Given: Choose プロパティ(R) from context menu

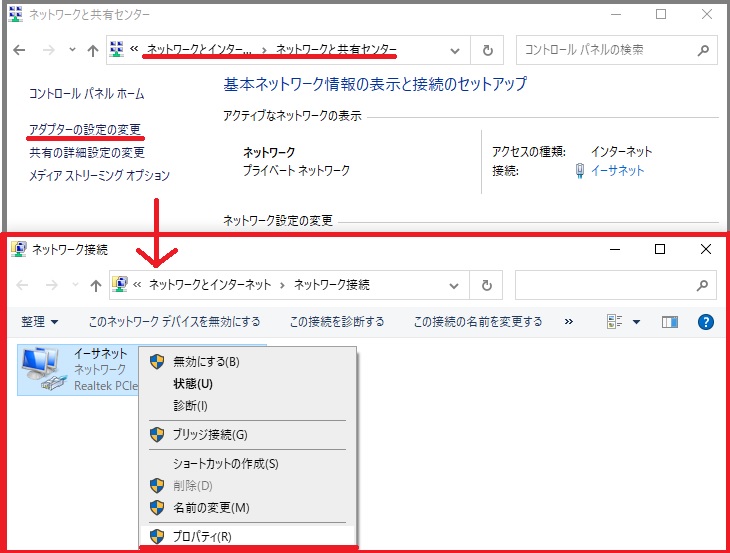Looking at the screenshot, I should [x=202, y=537].
